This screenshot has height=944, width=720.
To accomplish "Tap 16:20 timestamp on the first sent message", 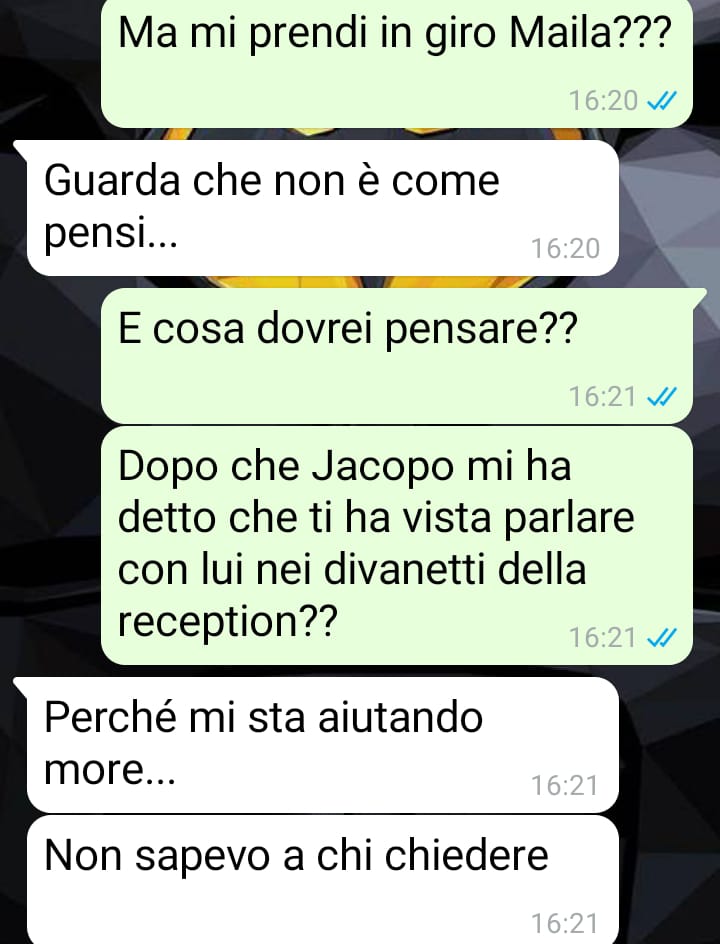I will pos(603,101).
